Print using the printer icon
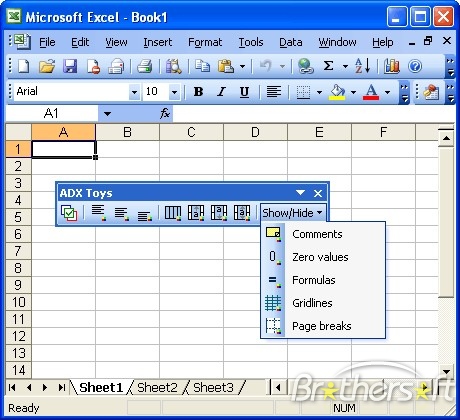 click(x=145, y=66)
